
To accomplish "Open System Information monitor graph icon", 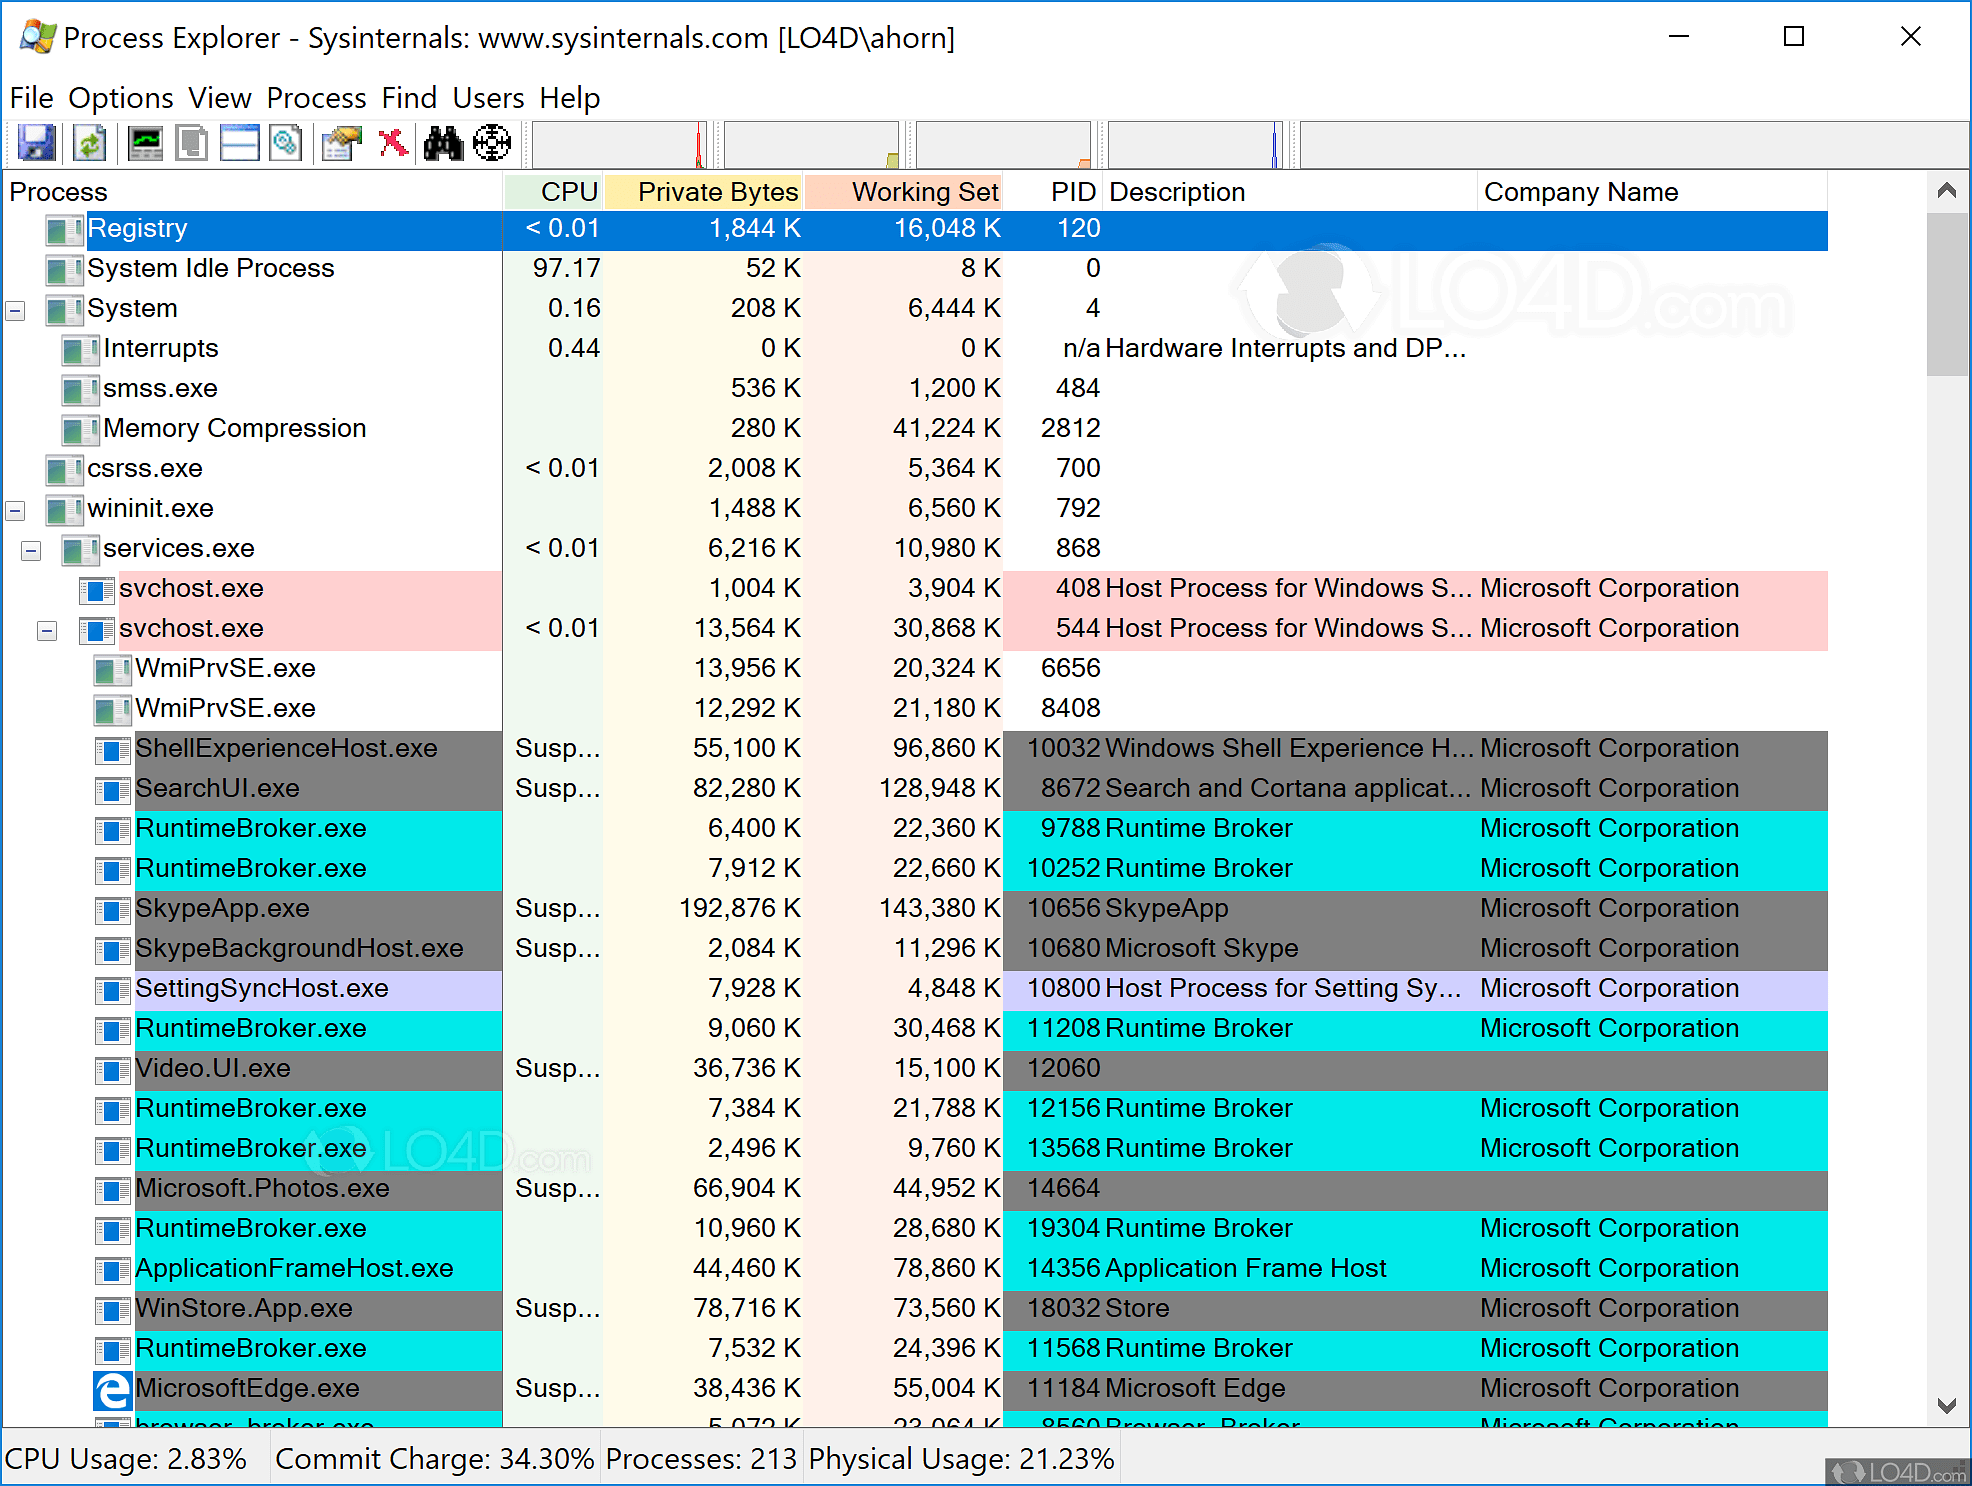I will (x=146, y=144).
